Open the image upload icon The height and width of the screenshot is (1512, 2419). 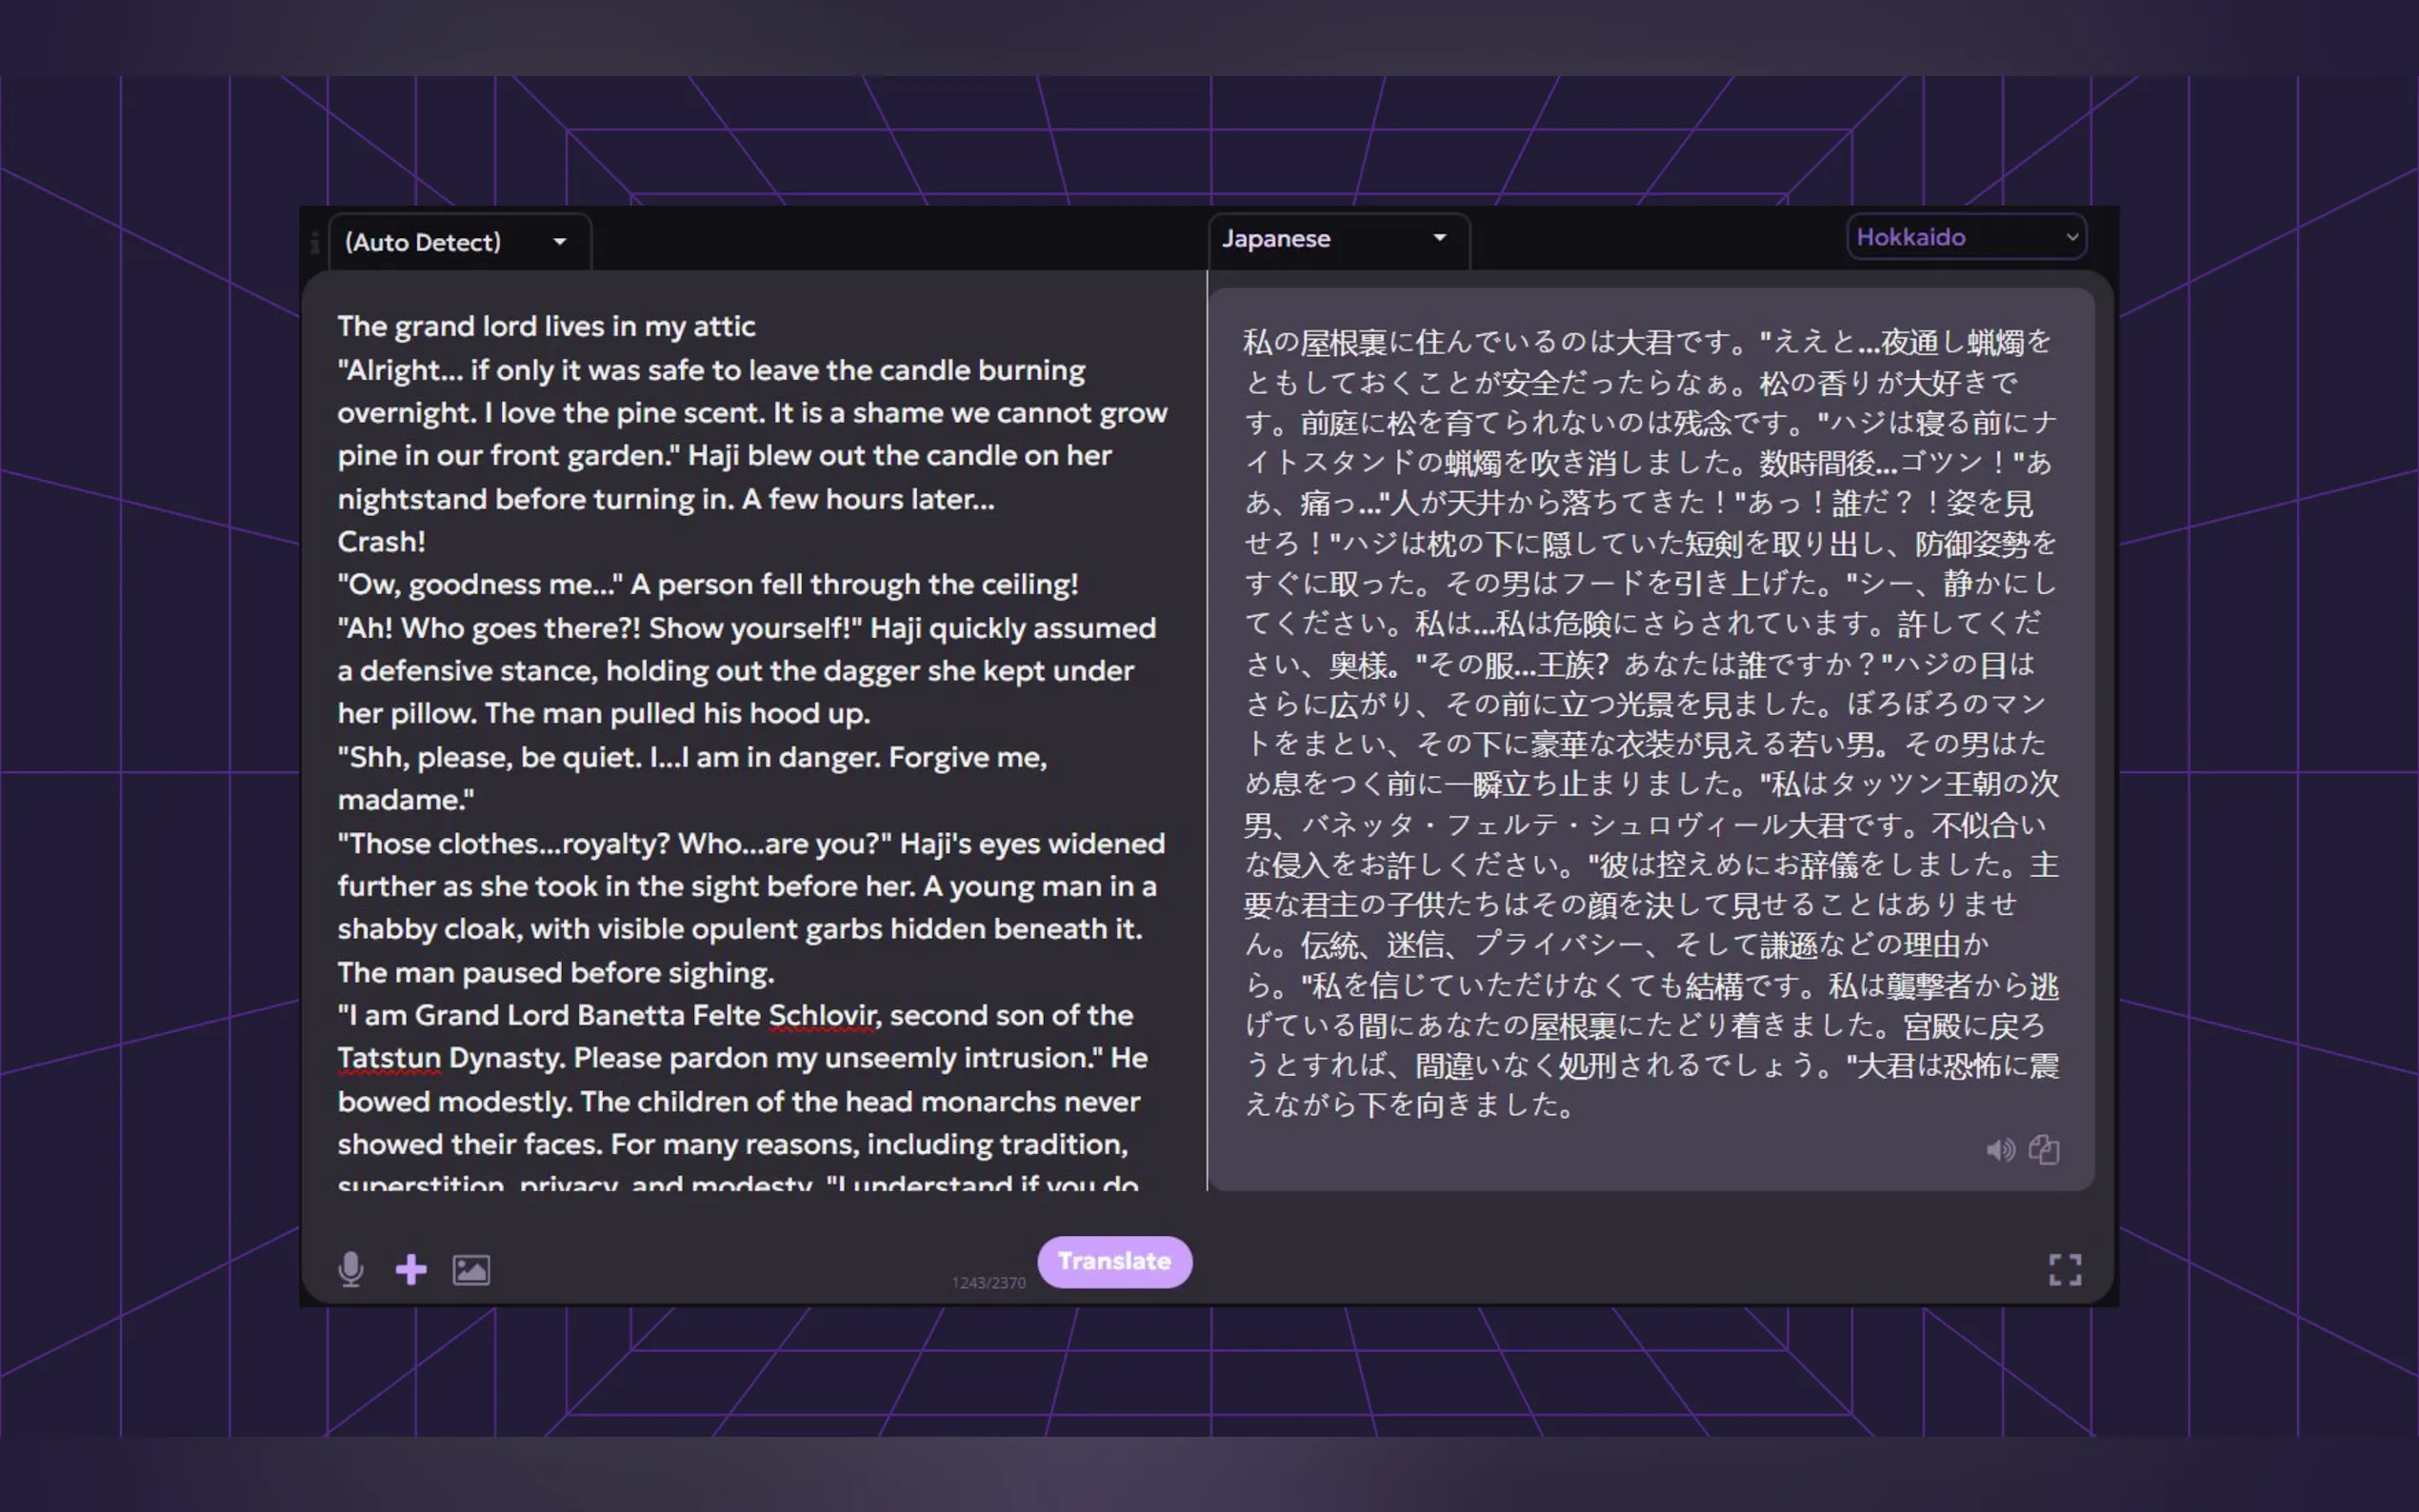click(471, 1270)
